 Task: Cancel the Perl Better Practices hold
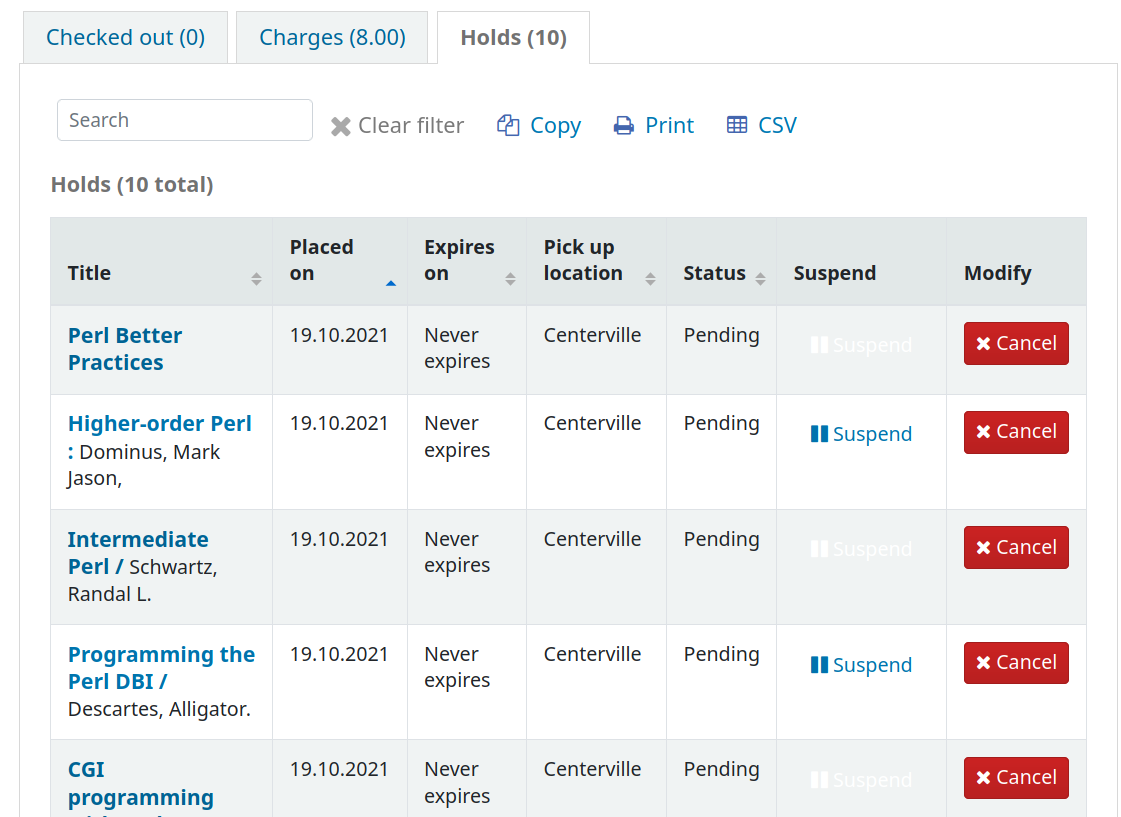pos(1015,344)
